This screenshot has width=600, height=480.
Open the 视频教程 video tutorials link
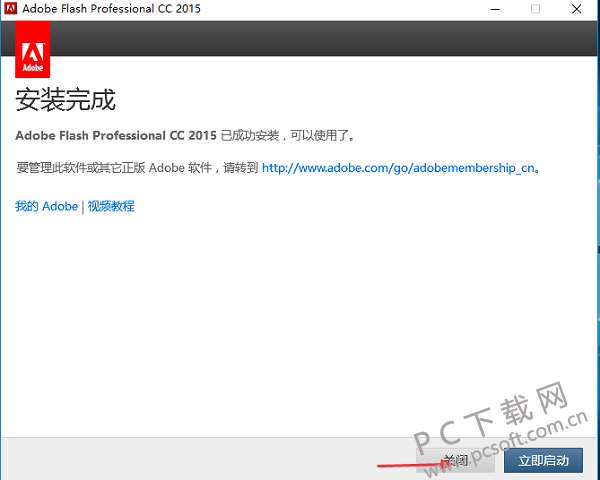[x=111, y=206]
